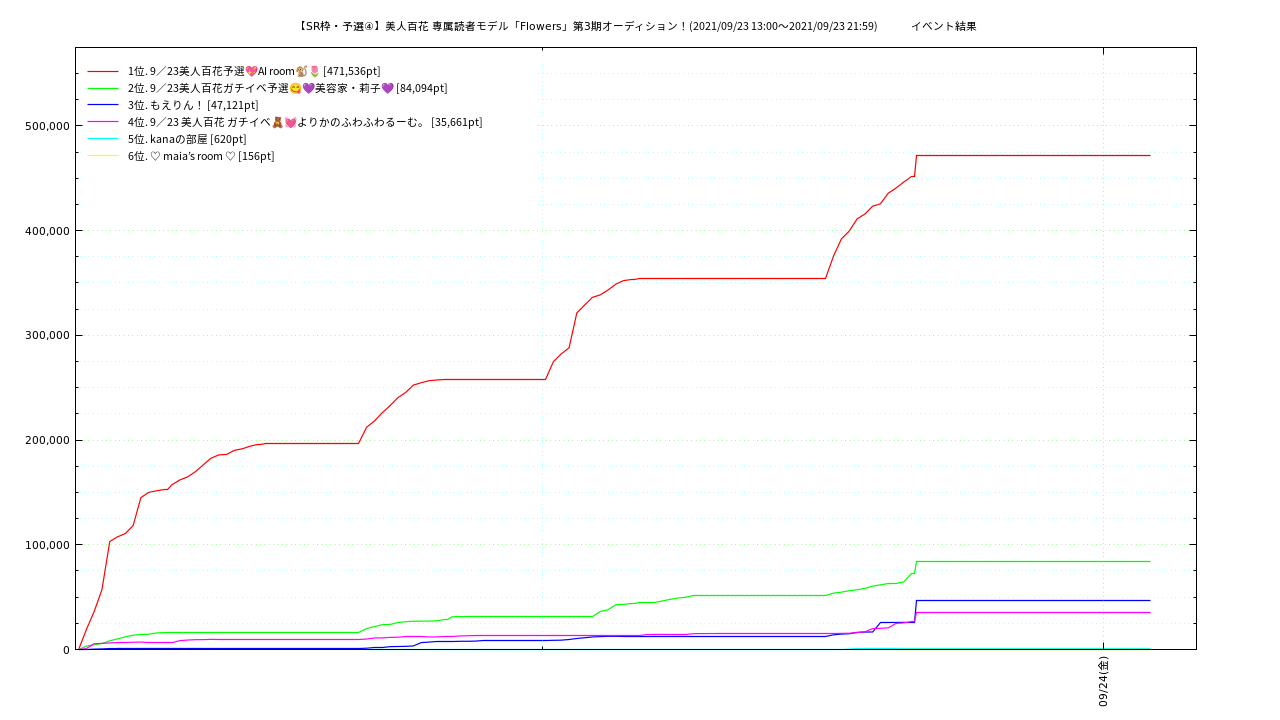Click the red line sample for 1位
This screenshot has width=1280, height=720.
(x=103, y=71)
